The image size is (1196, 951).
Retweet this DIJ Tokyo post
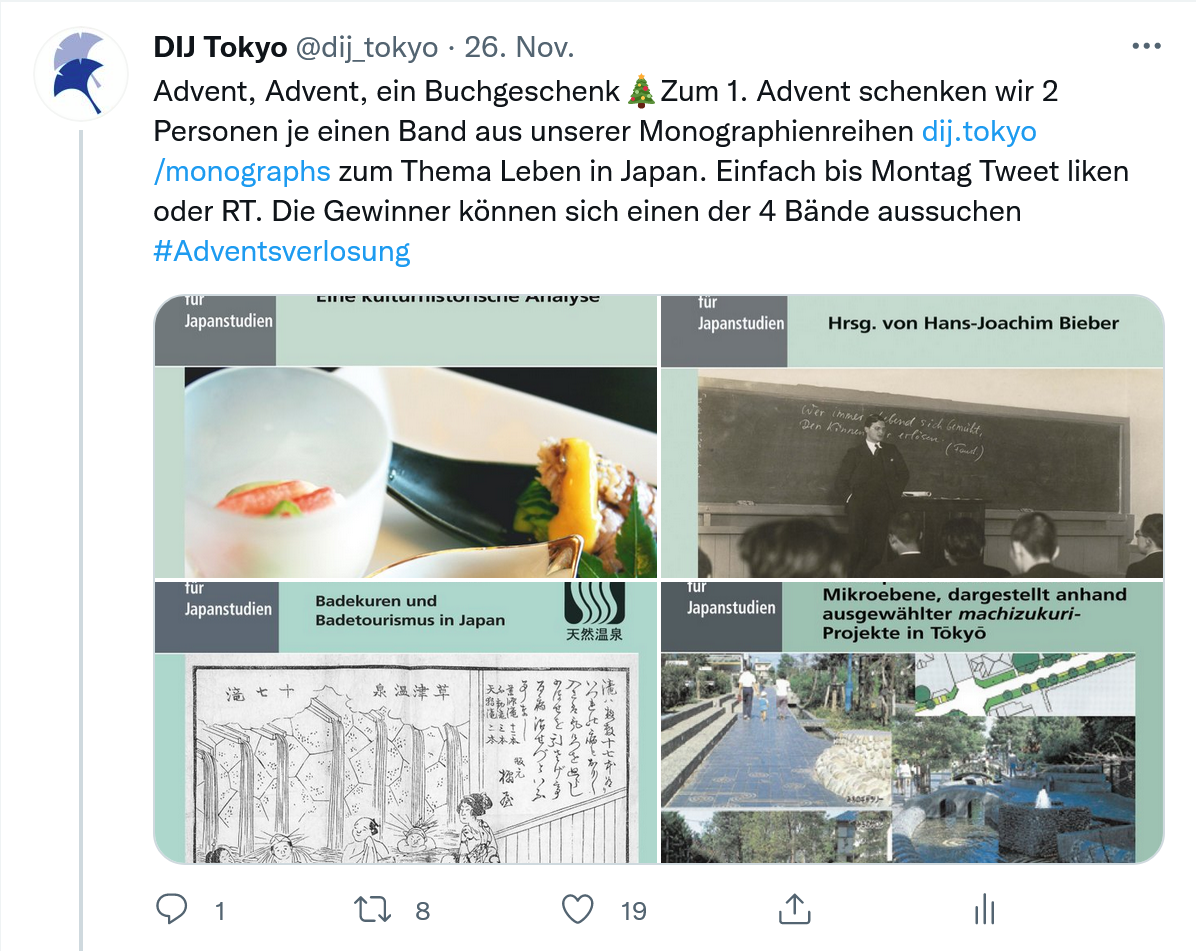tap(372, 909)
